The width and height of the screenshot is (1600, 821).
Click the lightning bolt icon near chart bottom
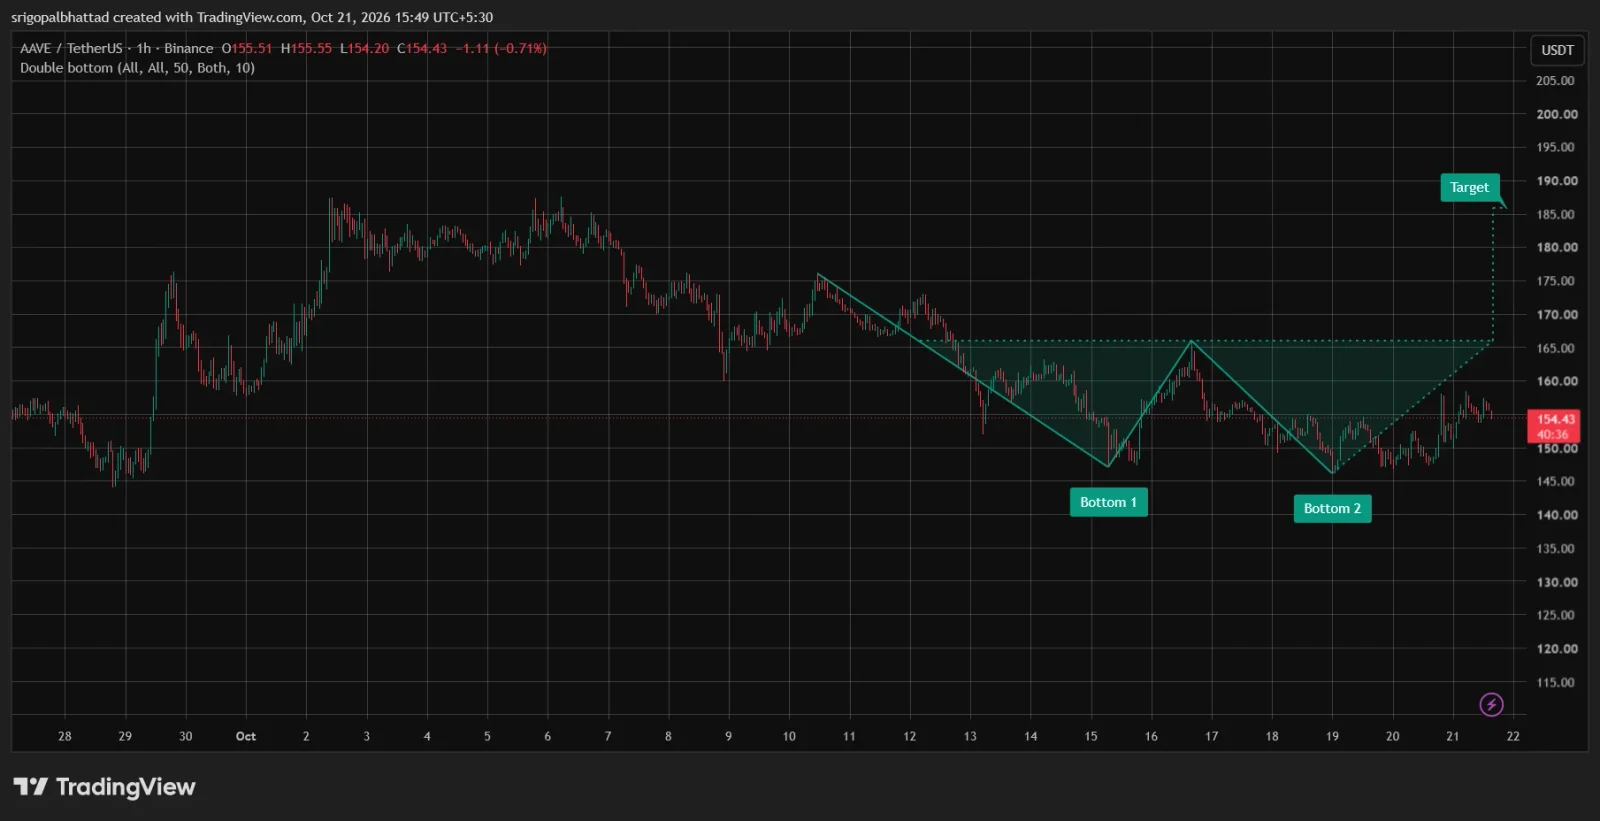1491,705
